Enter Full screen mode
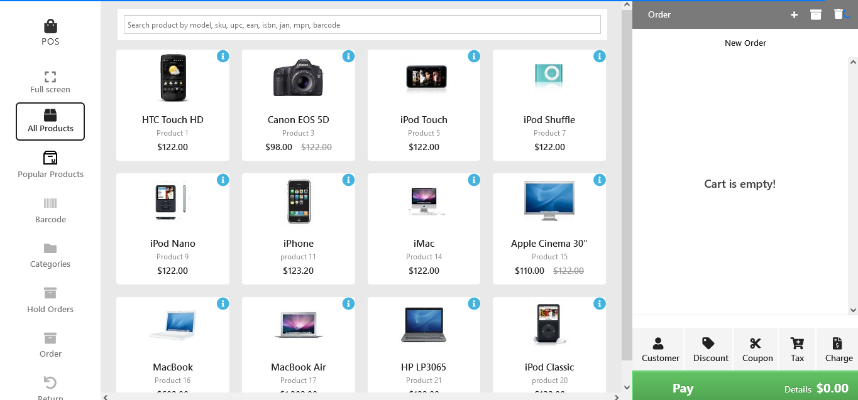This screenshot has width=858, height=400. click(50, 81)
